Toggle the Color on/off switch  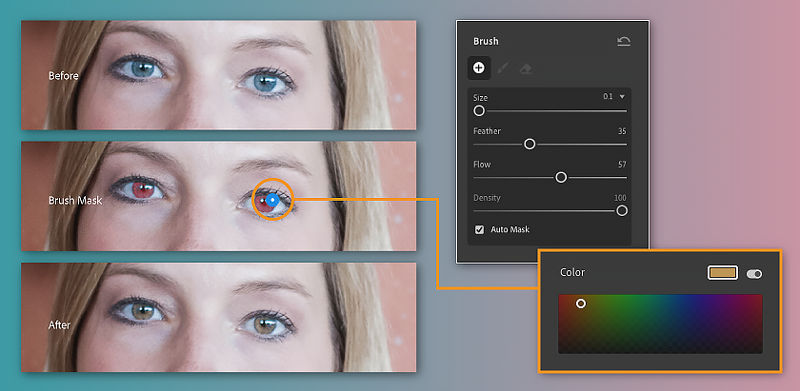[x=754, y=274]
